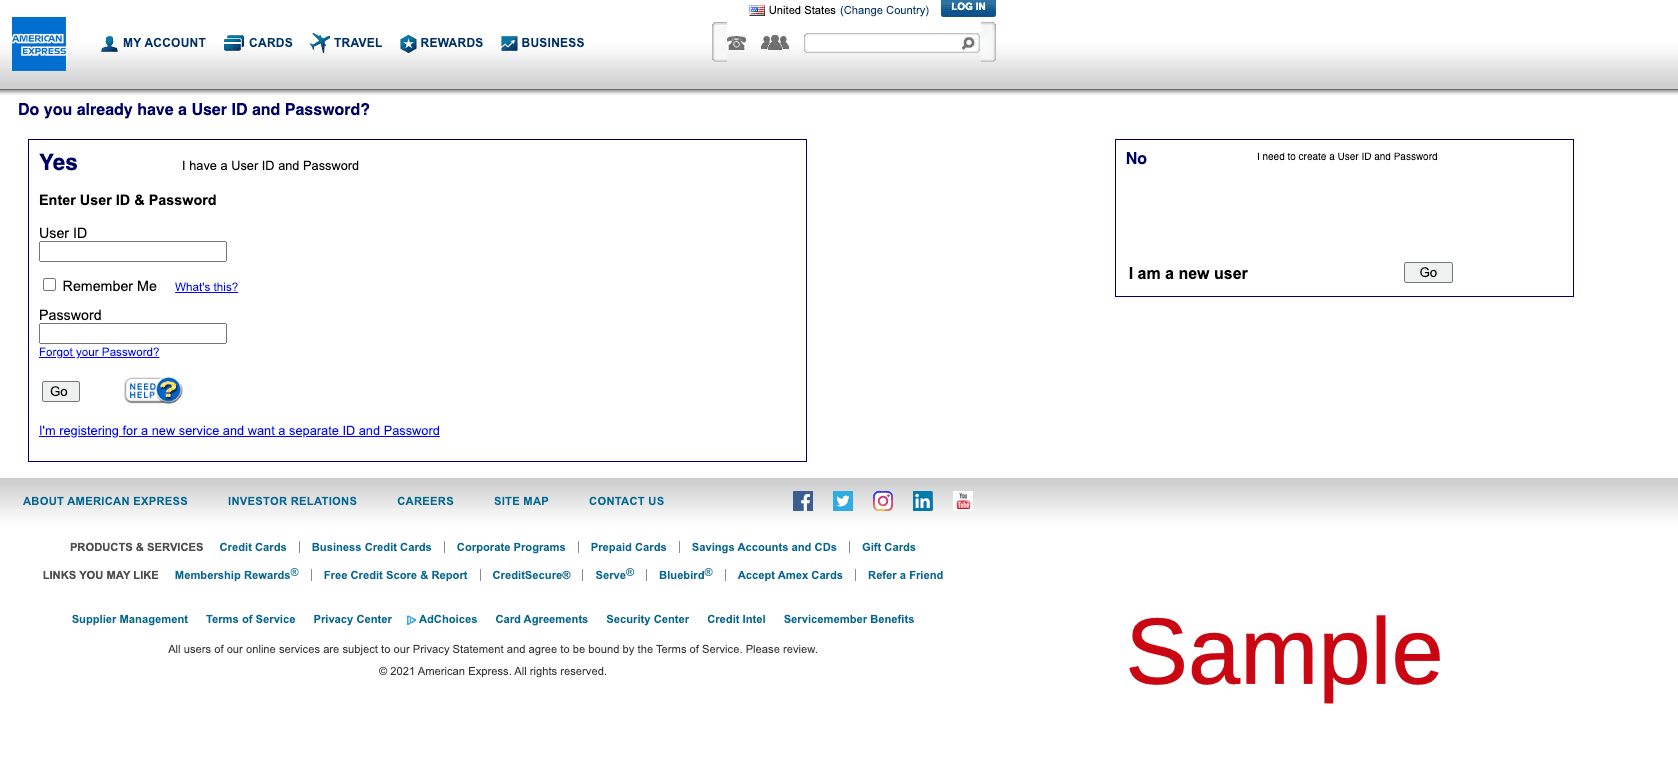Open Credit Intel link
The width and height of the screenshot is (1678, 781).
point(736,619)
